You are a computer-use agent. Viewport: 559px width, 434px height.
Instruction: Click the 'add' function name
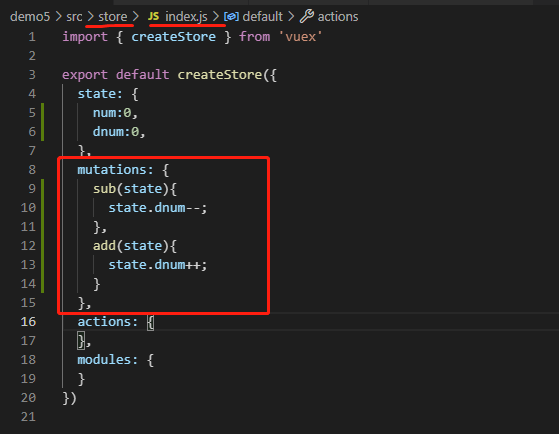104,246
